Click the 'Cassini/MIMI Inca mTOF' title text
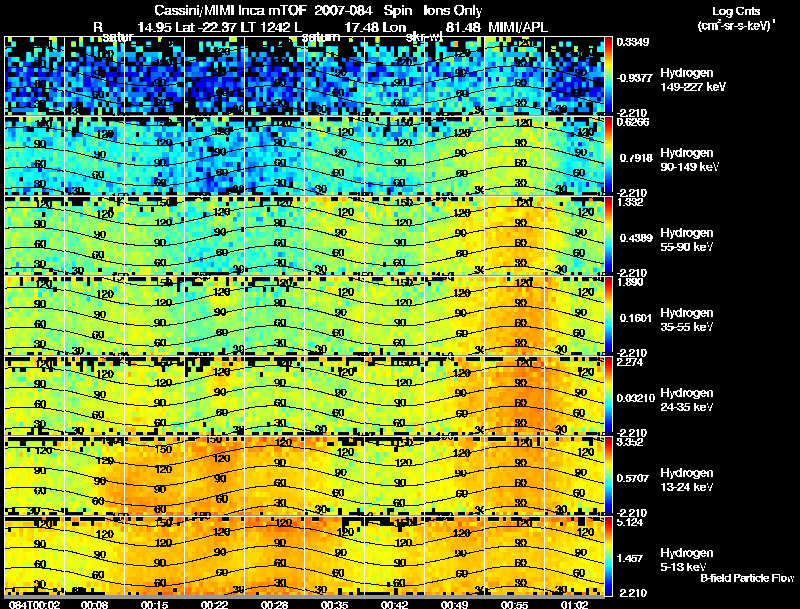This screenshot has width=800, height=609. pos(230,11)
